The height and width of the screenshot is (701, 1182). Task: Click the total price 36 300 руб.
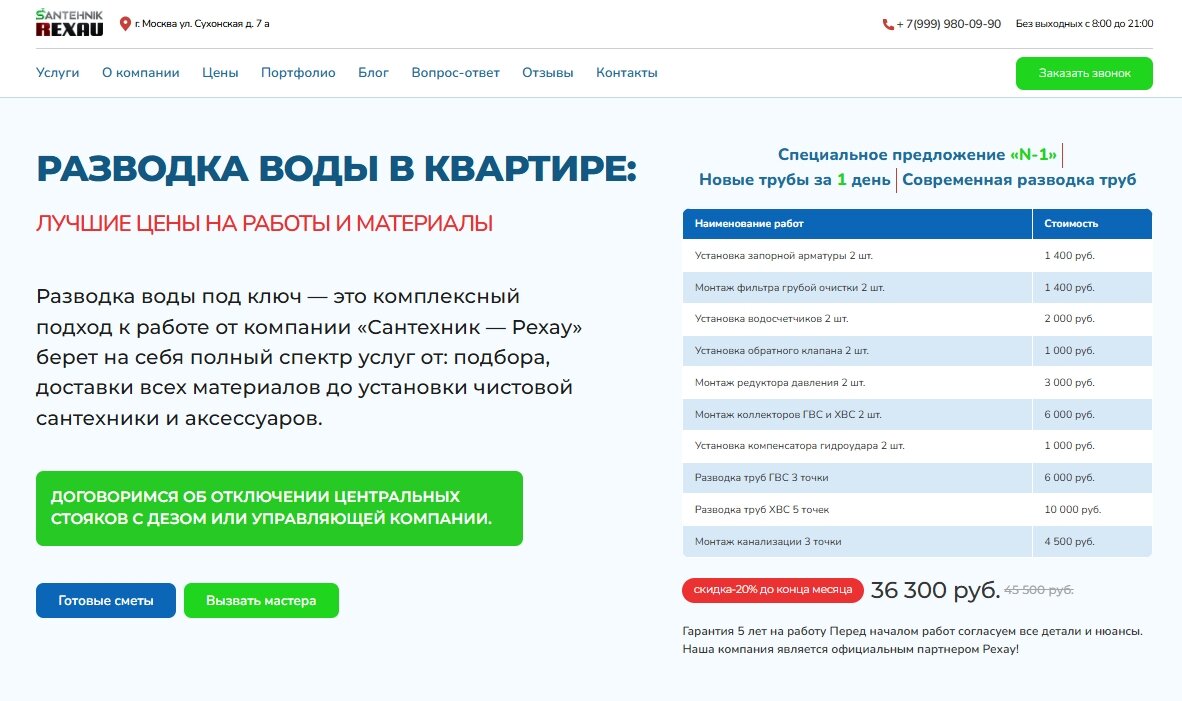pos(935,590)
